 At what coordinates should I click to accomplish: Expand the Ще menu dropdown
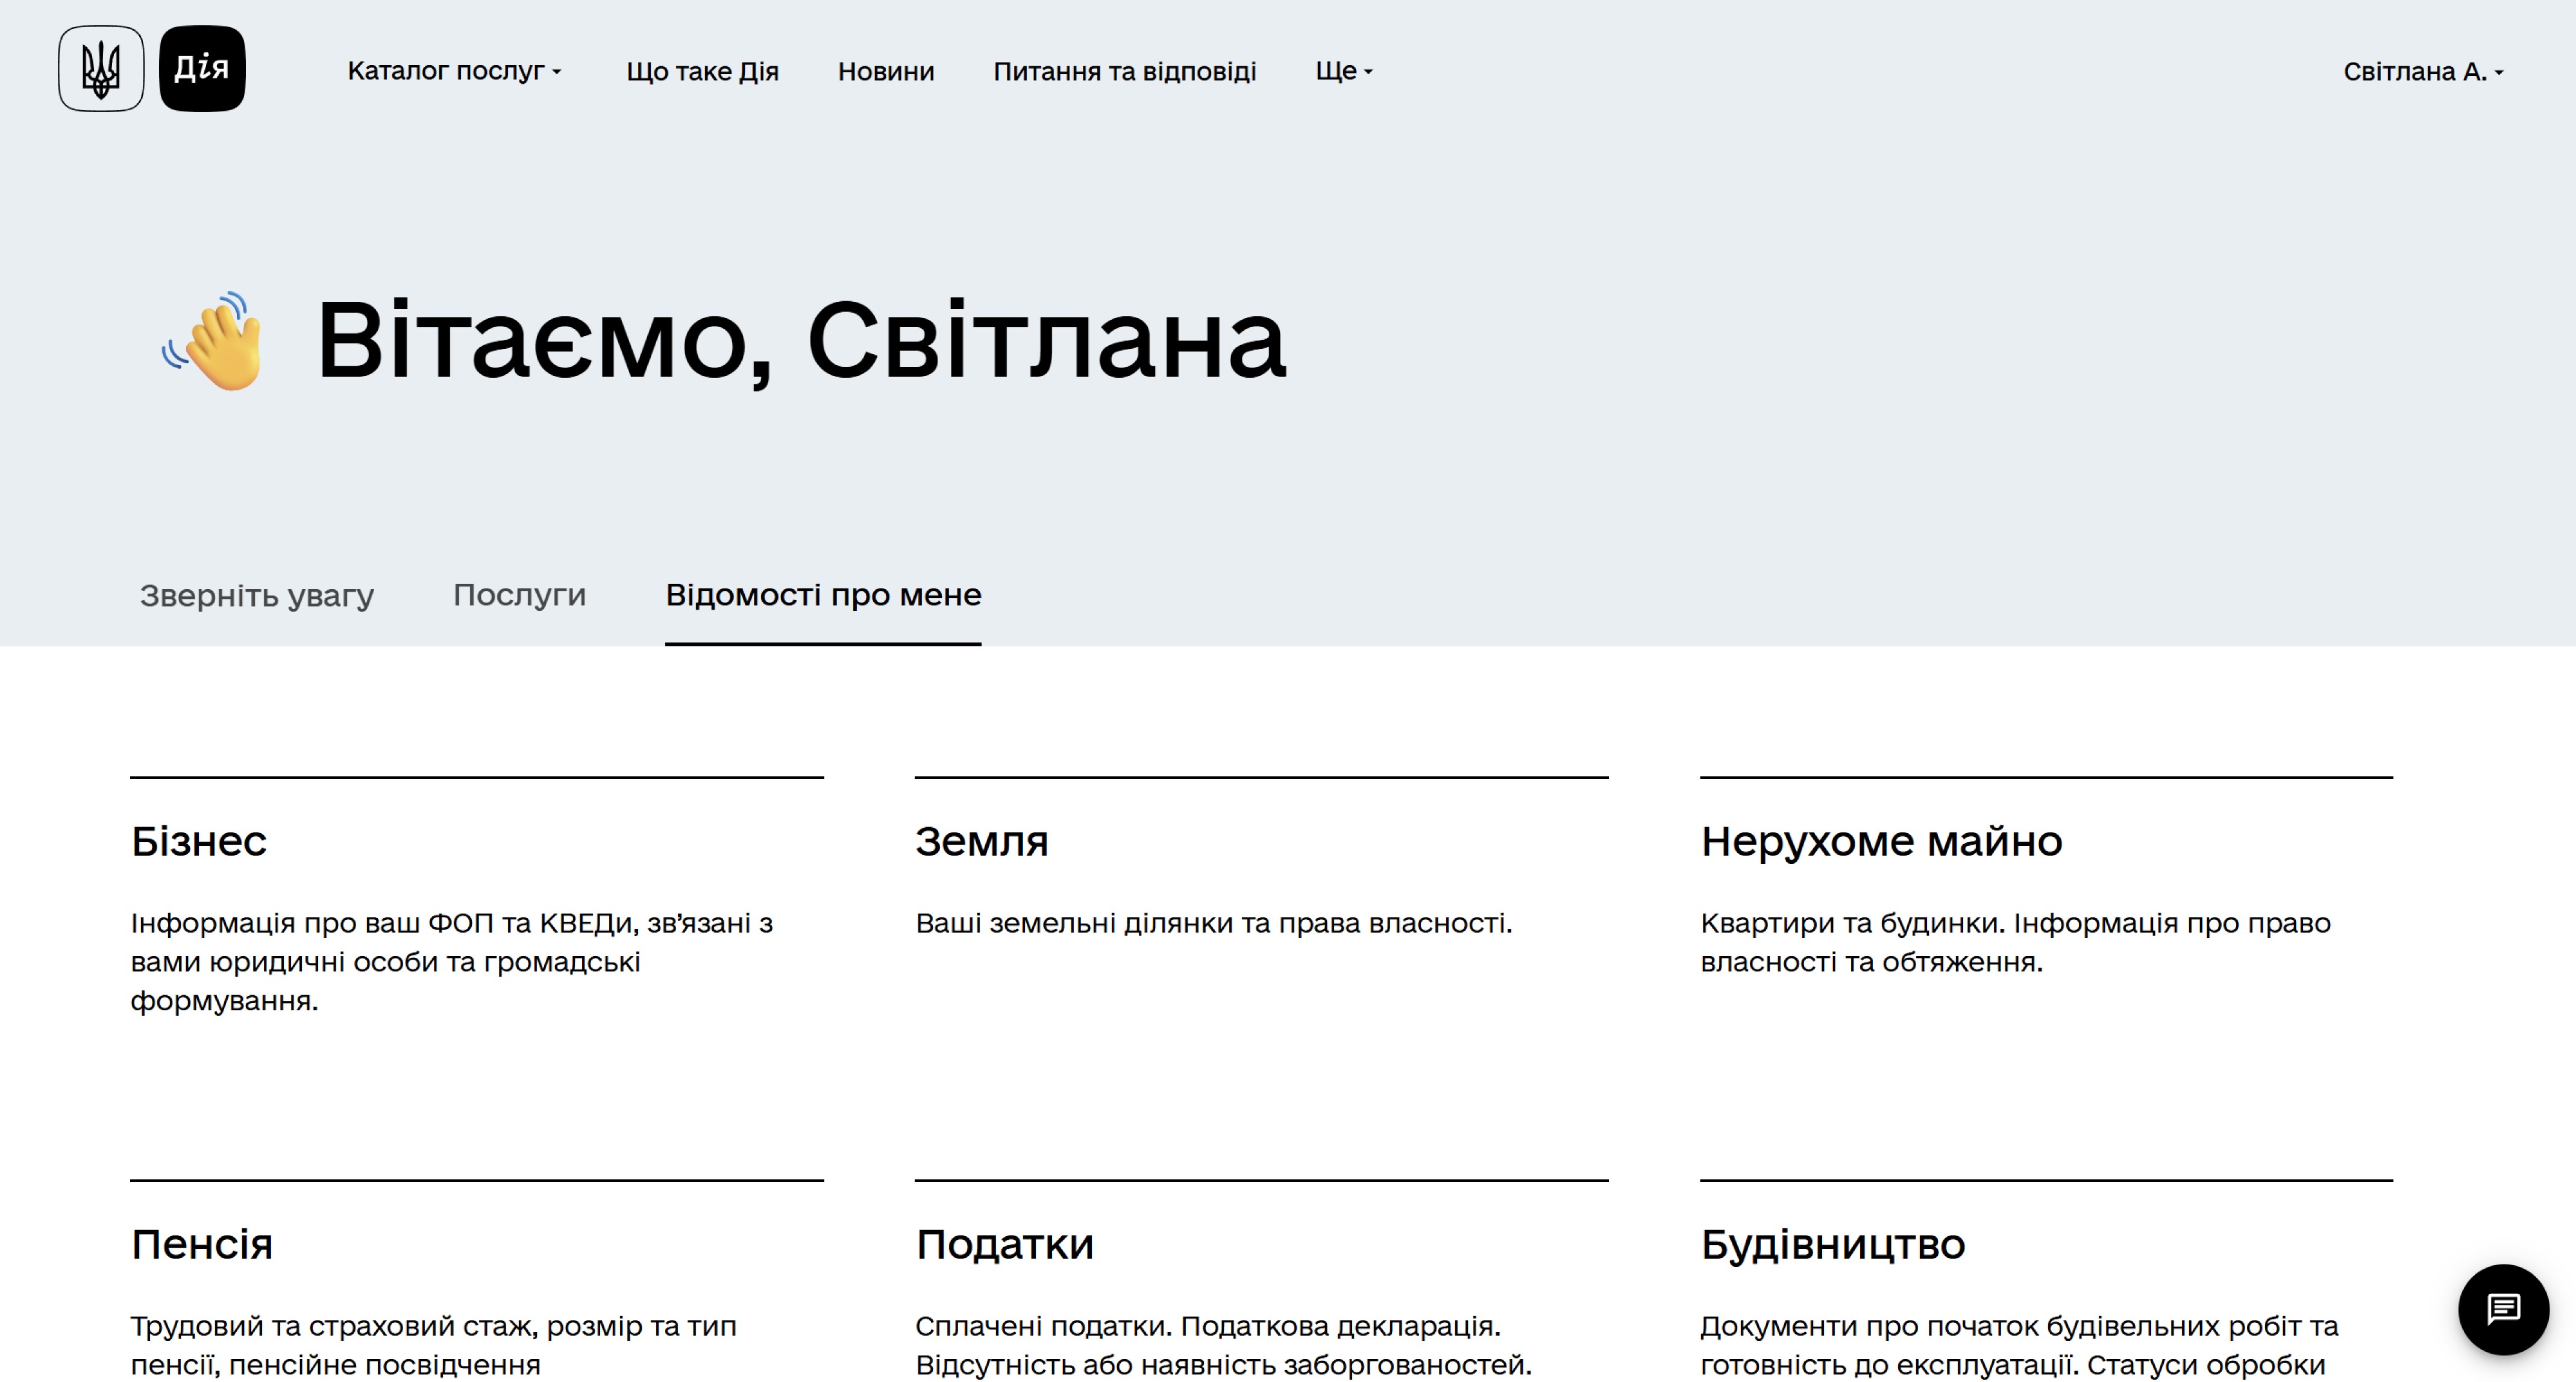tap(1343, 71)
